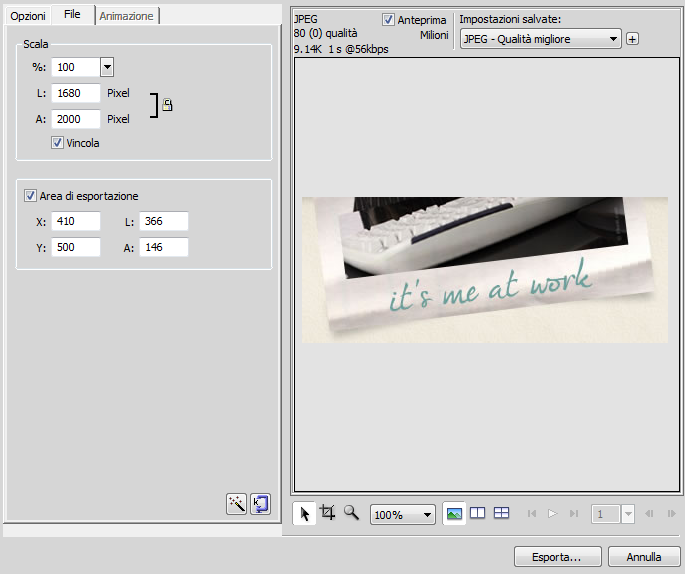This screenshot has width=685, height=574.
Task: Open the frame number dropdown arrow
Action: (628, 514)
